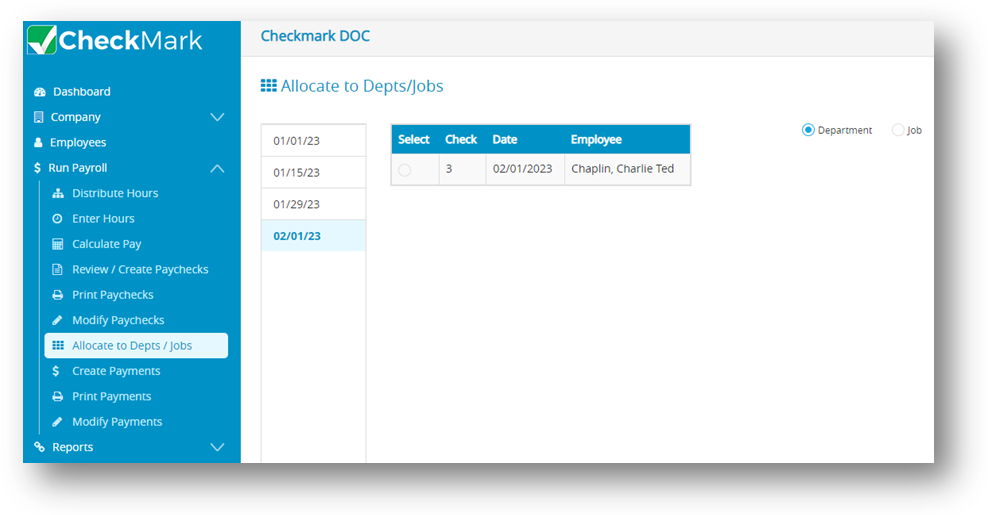Image resolution: width=988 pixels, height=515 pixels.
Task: Open Dashboard in sidebar
Action: 82,91
